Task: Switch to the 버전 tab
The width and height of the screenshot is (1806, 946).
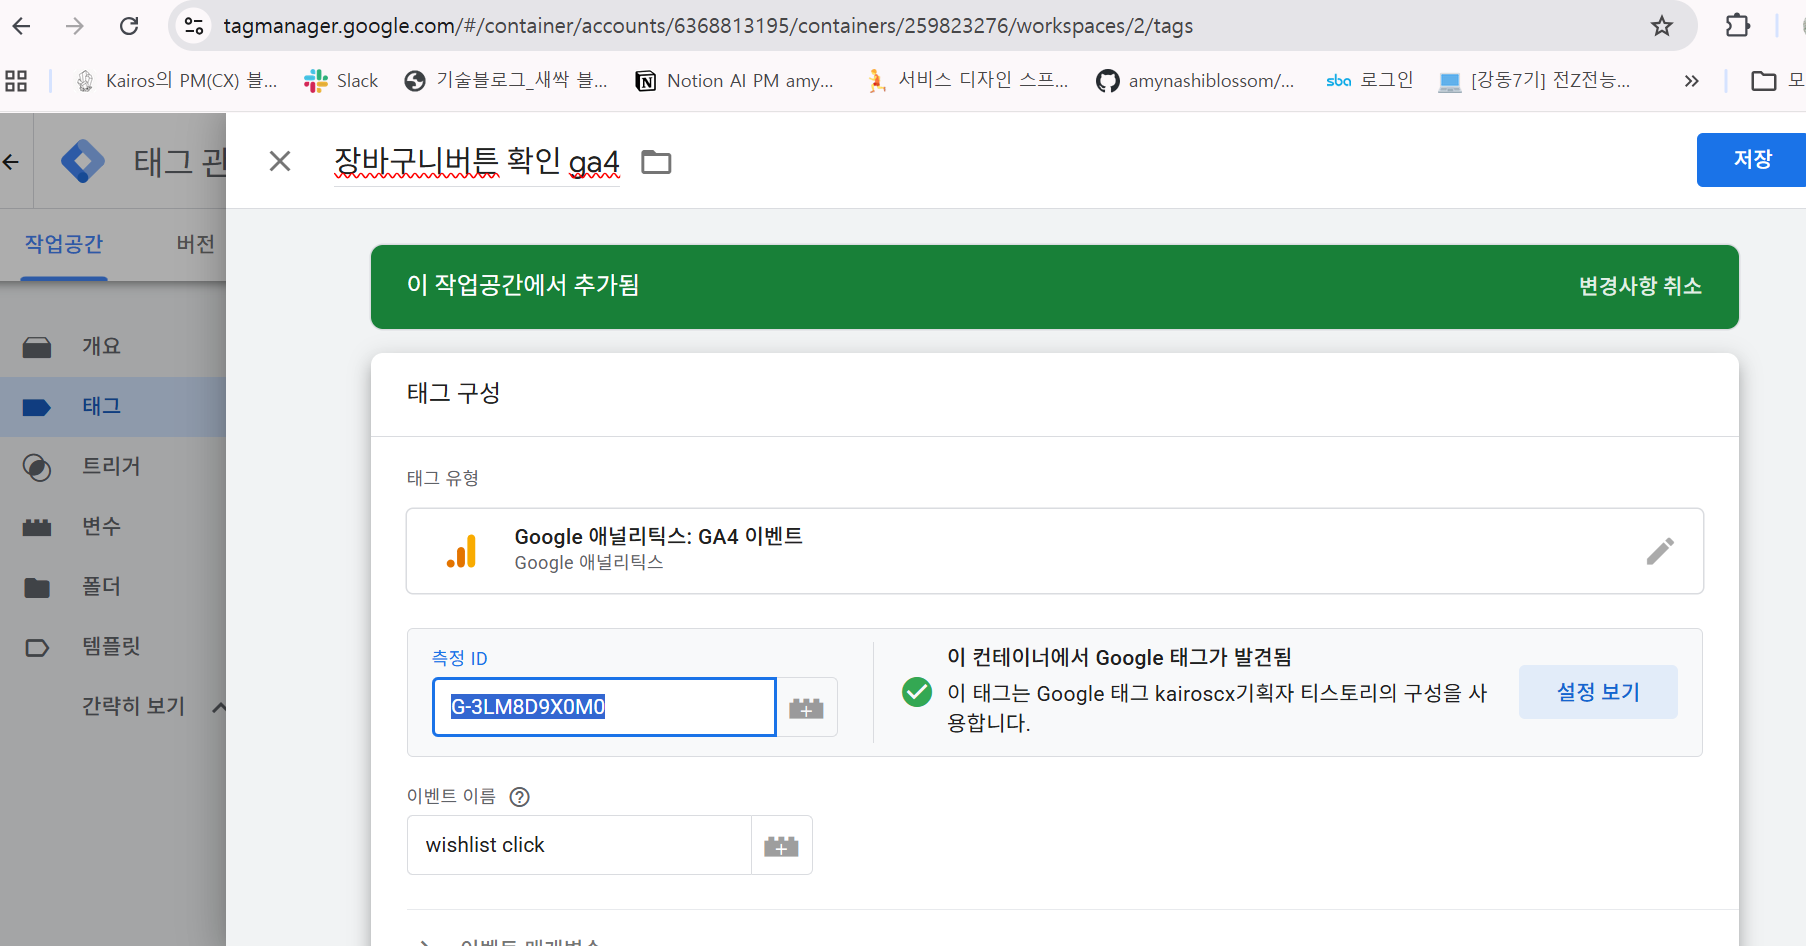Action: pos(196,244)
